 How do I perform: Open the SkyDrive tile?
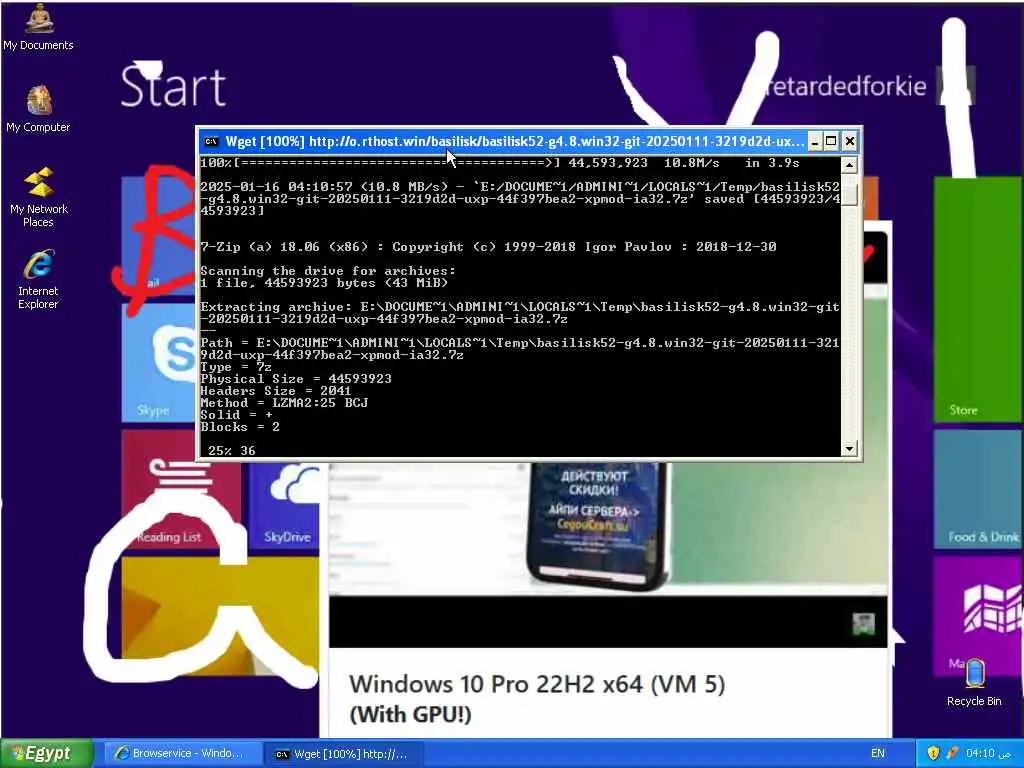tap(285, 506)
